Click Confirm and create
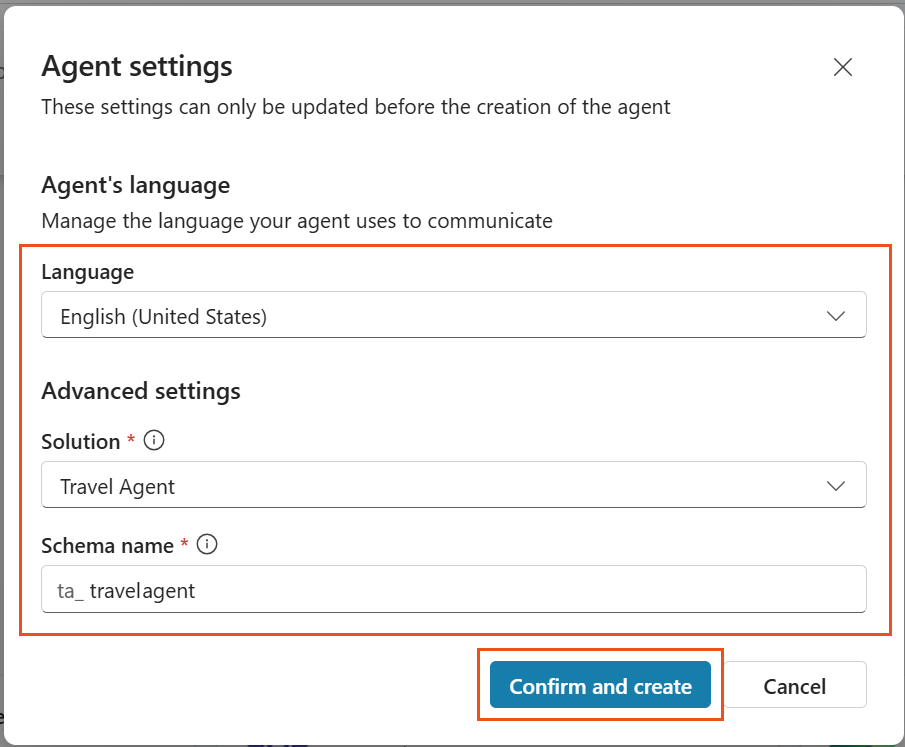The width and height of the screenshot is (905, 747). click(x=600, y=686)
